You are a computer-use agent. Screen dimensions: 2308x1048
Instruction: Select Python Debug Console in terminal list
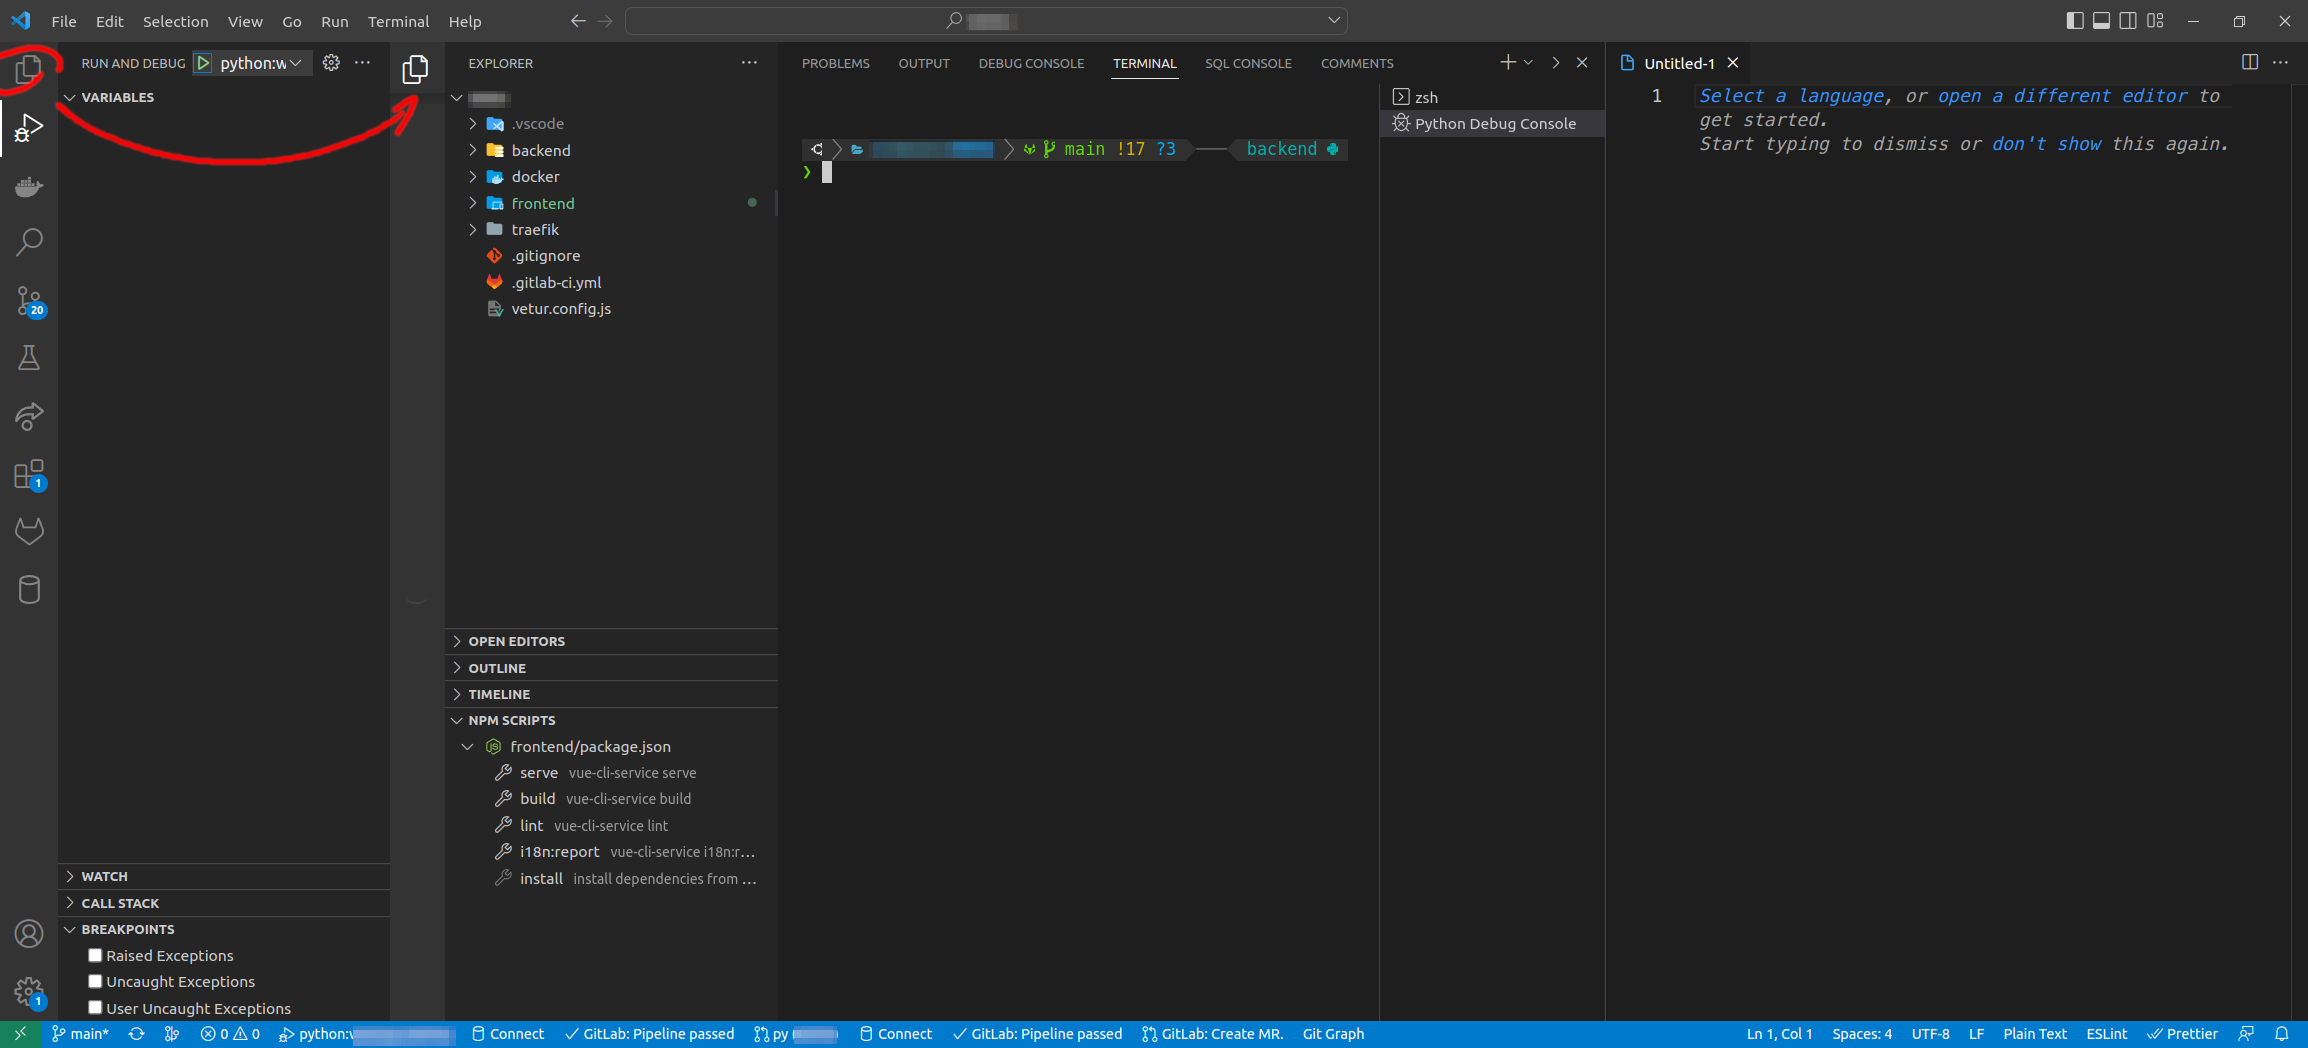tap(1494, 123)
